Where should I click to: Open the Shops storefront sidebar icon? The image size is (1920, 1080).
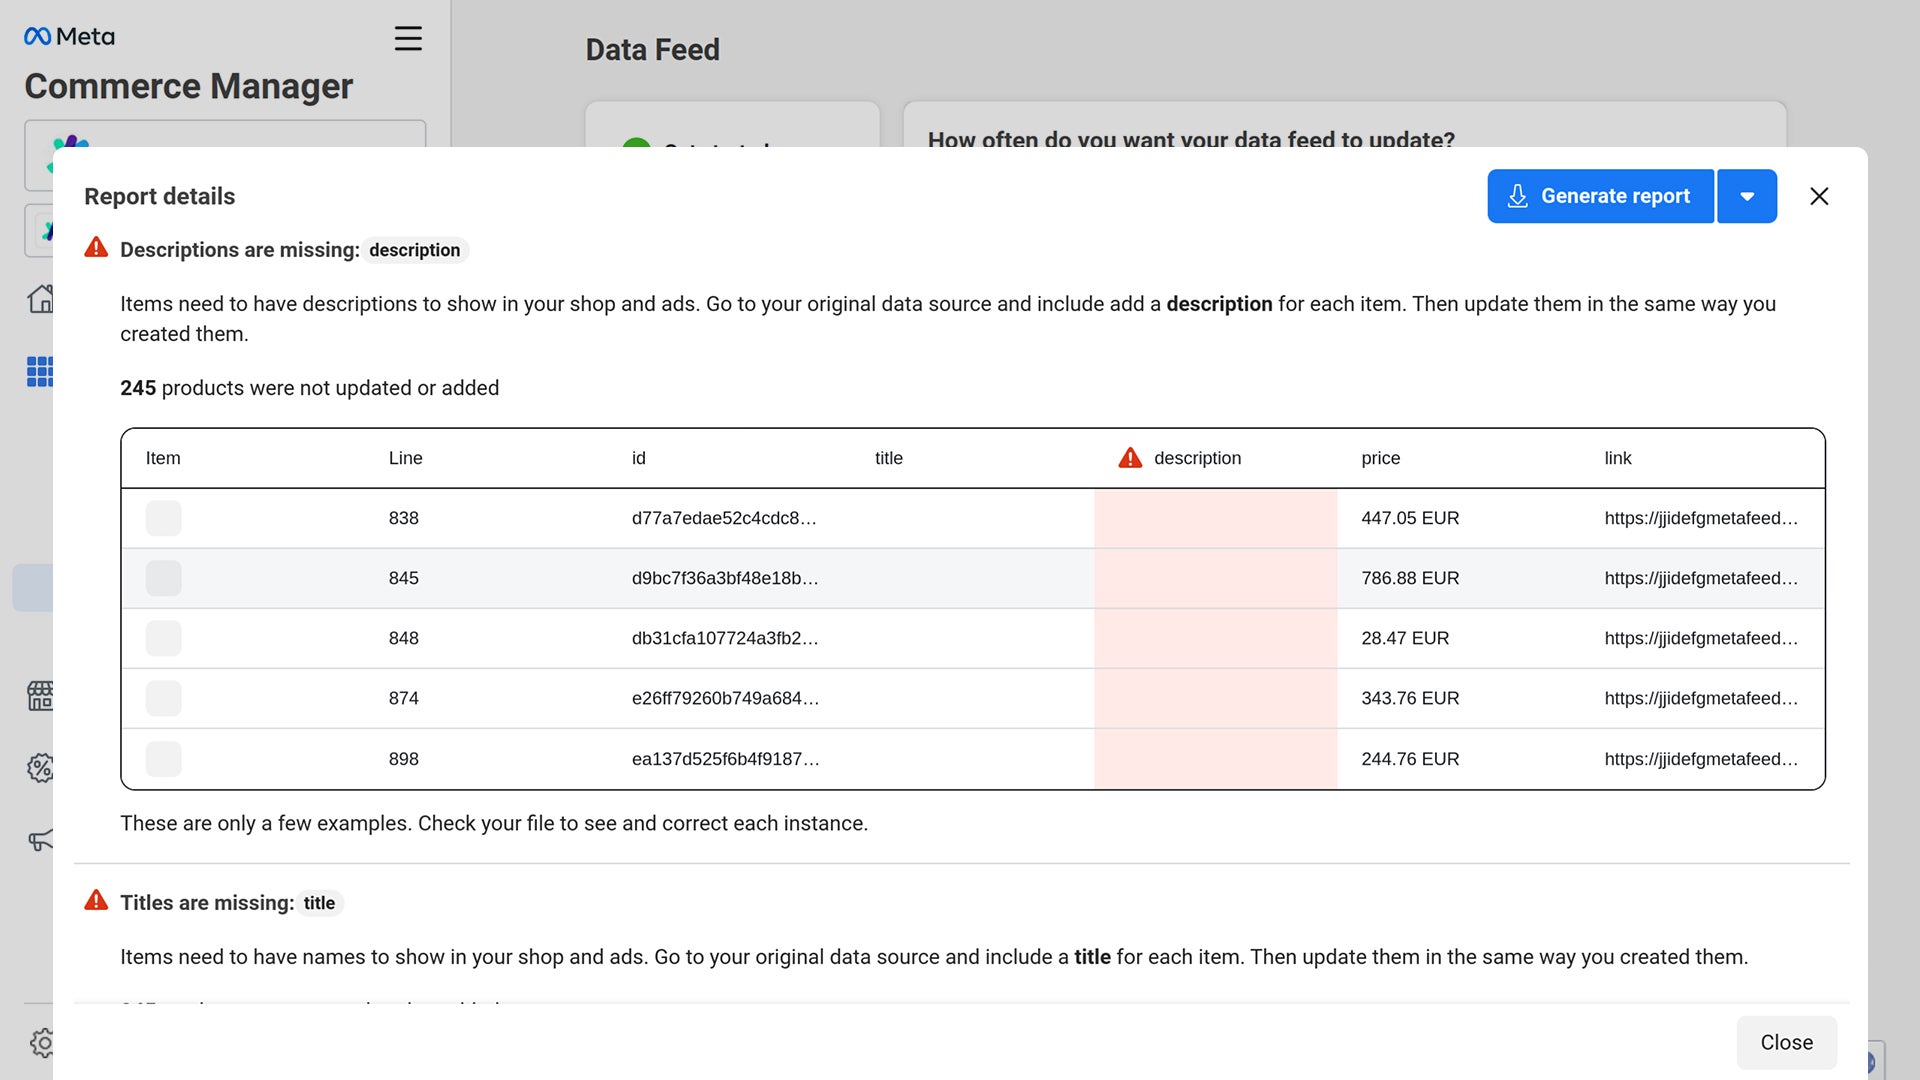point(40,695)
